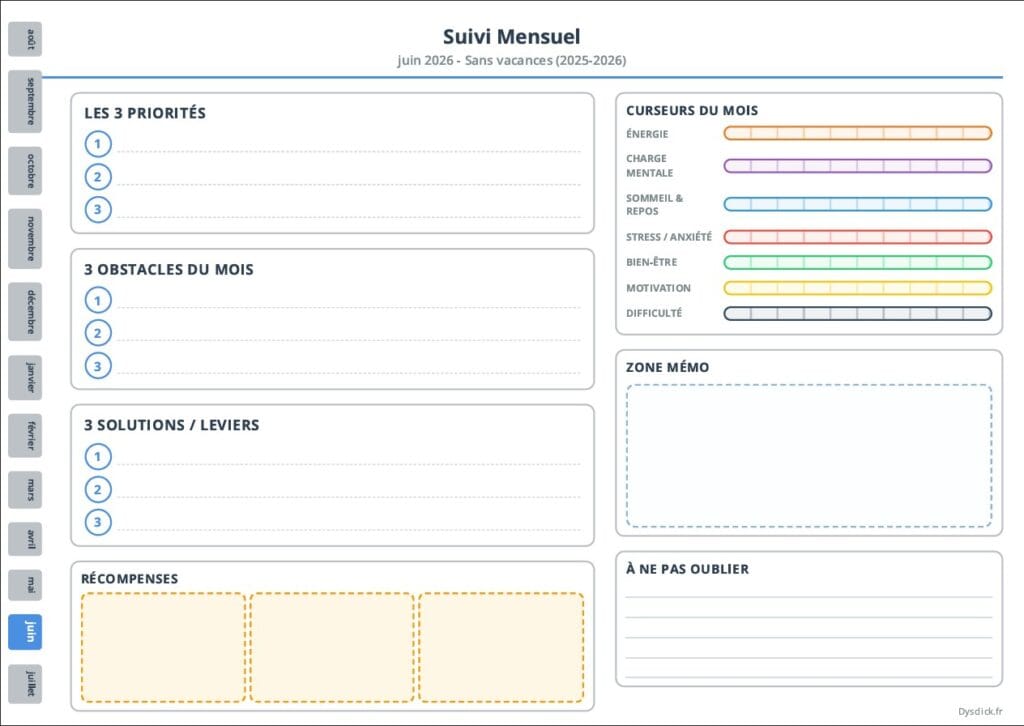Adjust the purple Charge Mentale slider
Image resolution: width=1024 pixels, height=726 pixels.
pyautogui.click(x=857, y=166)
